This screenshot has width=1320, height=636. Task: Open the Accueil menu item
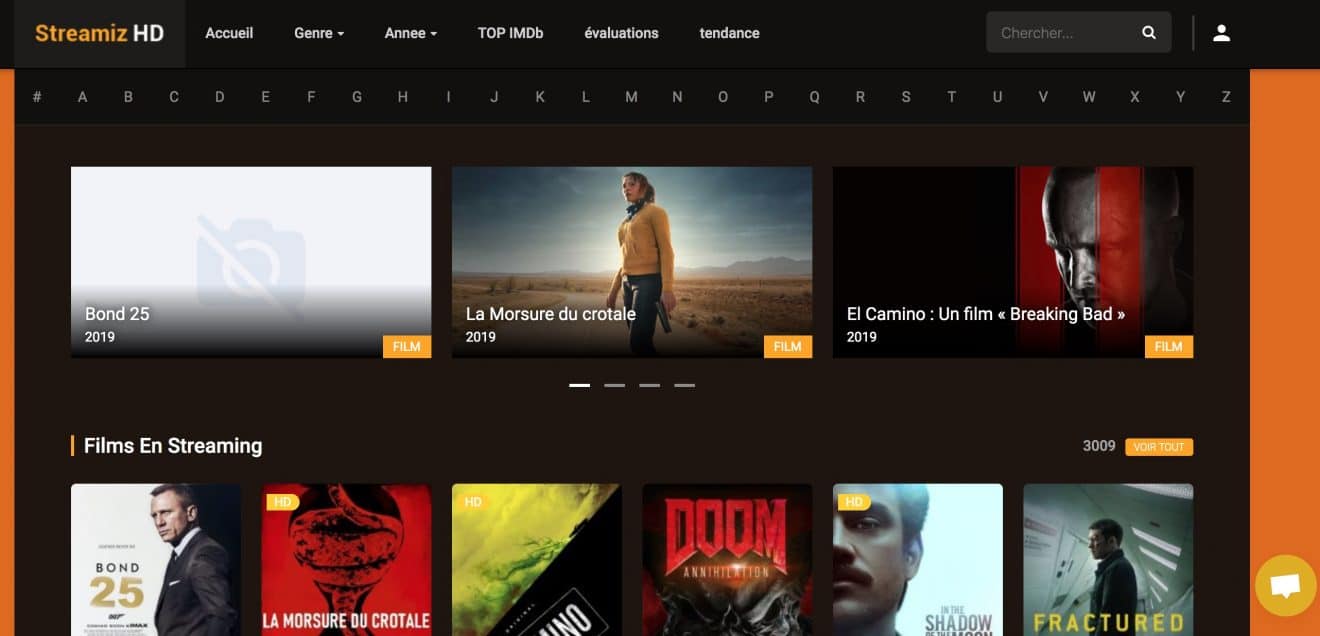point(229,33)
